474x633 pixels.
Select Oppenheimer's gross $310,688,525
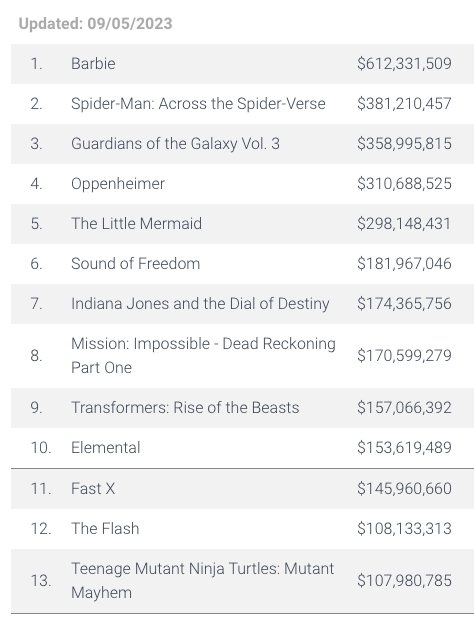pyautogui.click(x=404, y=184)
